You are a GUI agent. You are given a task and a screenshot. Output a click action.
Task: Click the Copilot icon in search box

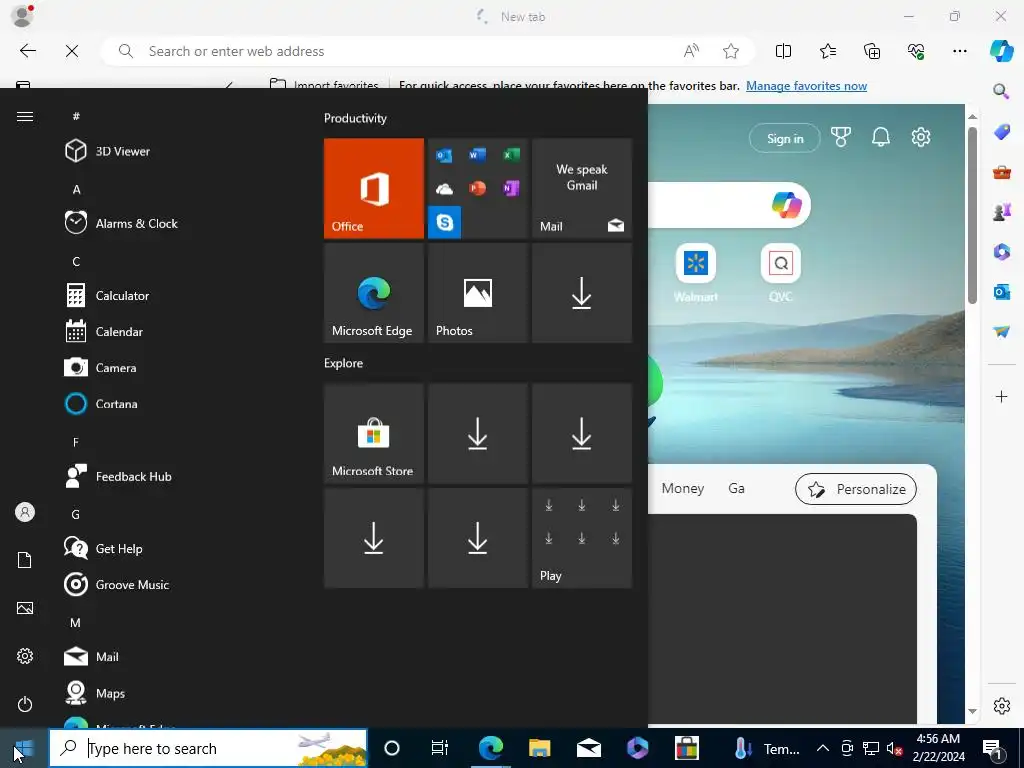(786, 204)
